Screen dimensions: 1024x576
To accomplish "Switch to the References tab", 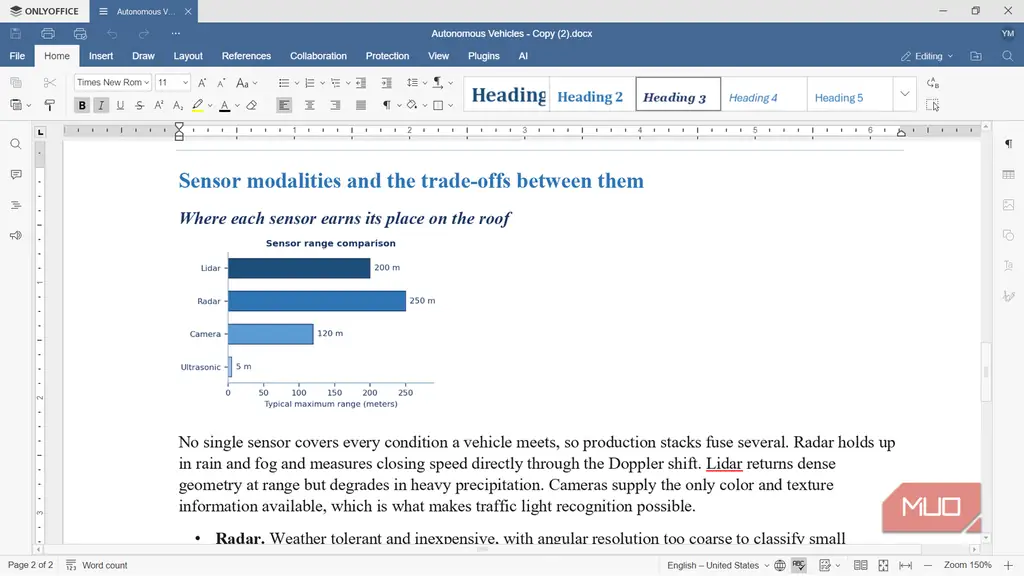I will [x=246, y=56].
